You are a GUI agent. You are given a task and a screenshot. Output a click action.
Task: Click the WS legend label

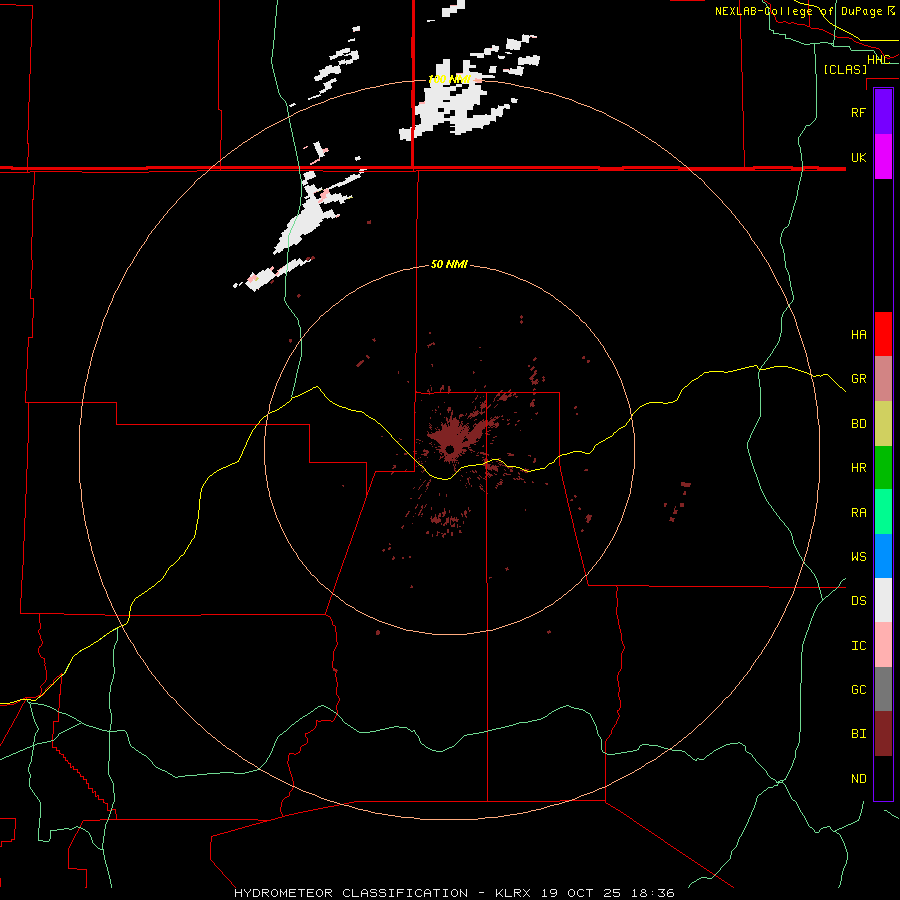click(858, 556)
